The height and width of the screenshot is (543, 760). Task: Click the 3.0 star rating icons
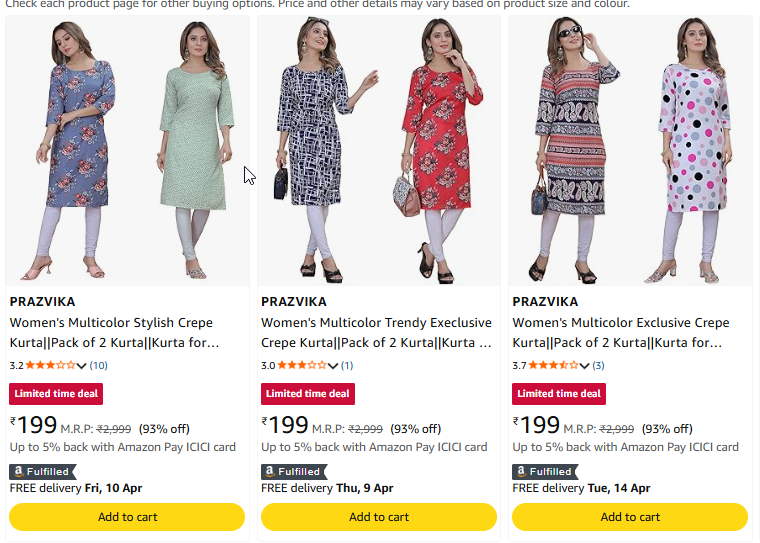(301, 366)
